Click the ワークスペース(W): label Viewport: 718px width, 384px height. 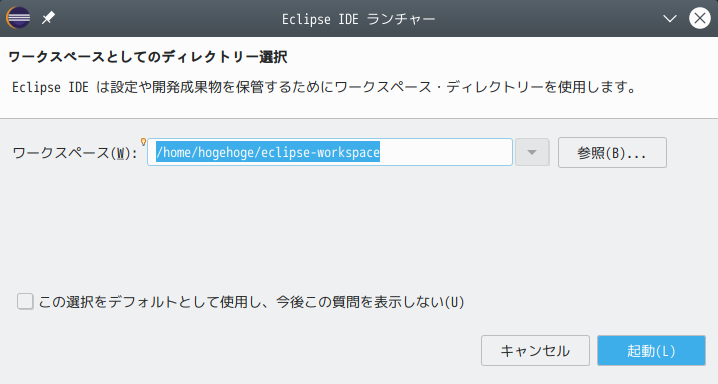75,153
